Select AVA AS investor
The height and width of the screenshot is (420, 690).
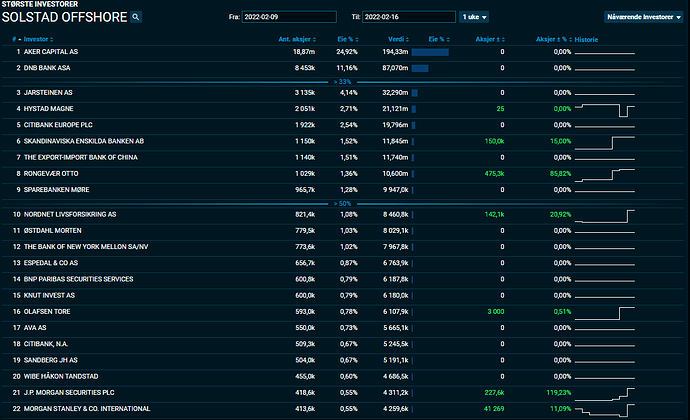[x=35, y=328]
